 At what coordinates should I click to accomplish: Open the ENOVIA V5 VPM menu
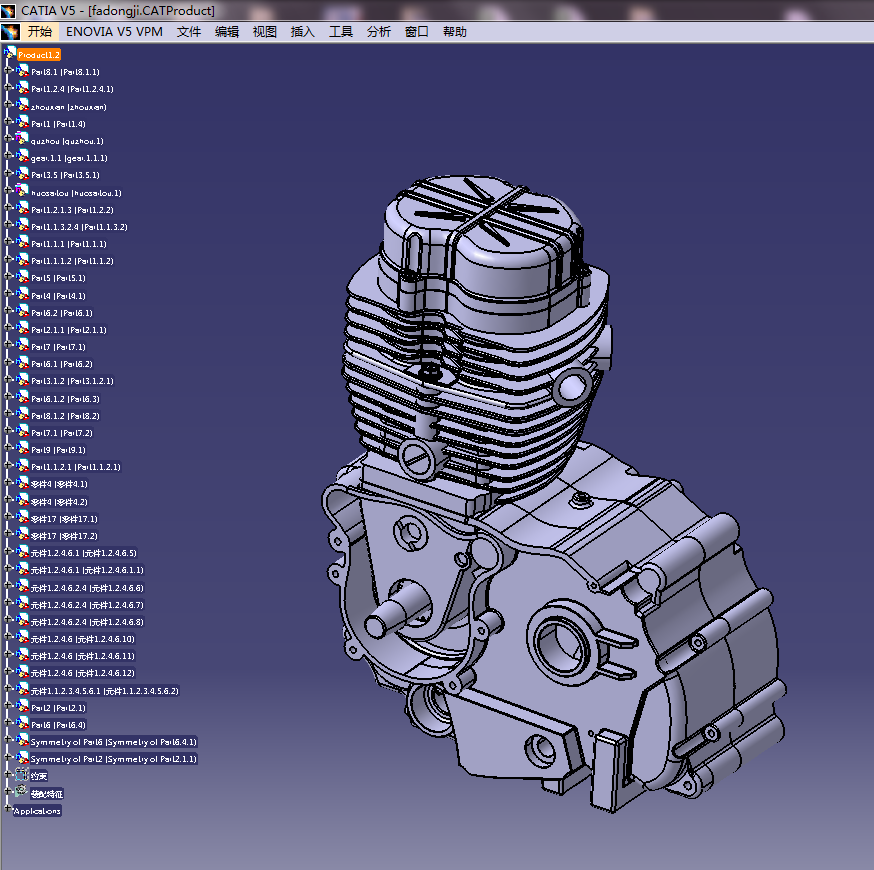coord(114,32)
